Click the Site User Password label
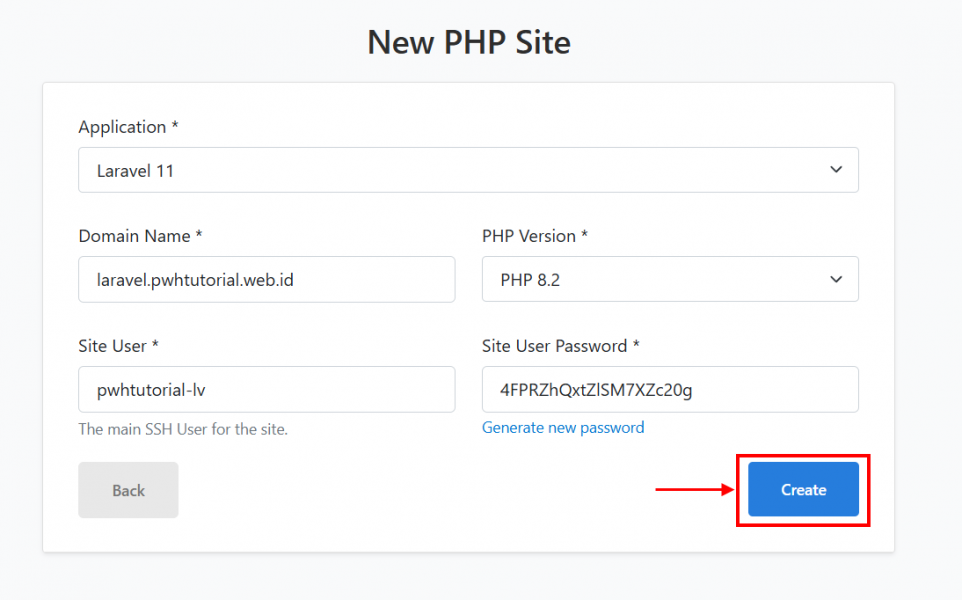962x600 pixels. (560, 346)
